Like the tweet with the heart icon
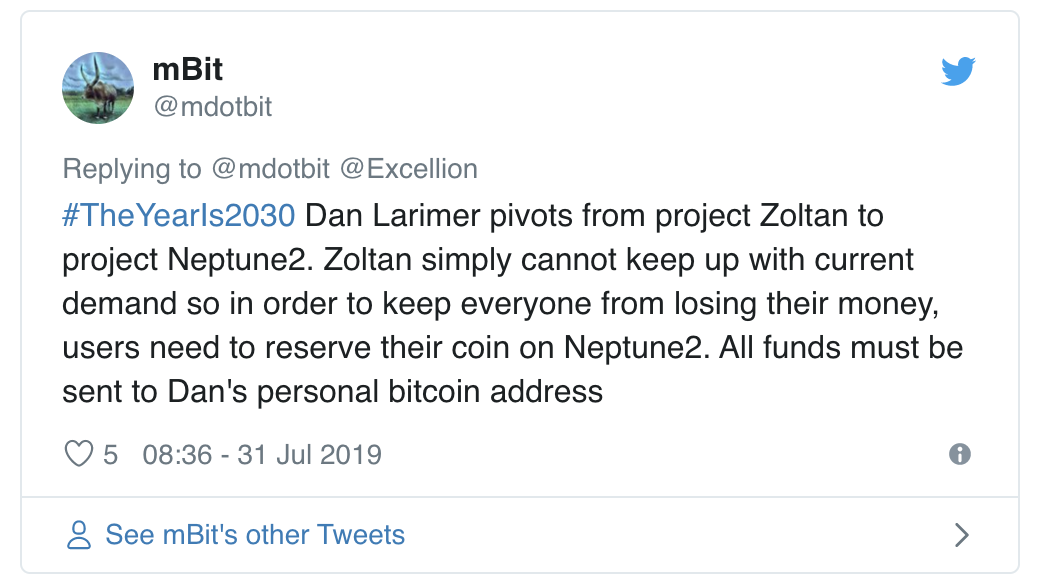Screen dimensions: 1040x584 [78, 455]
